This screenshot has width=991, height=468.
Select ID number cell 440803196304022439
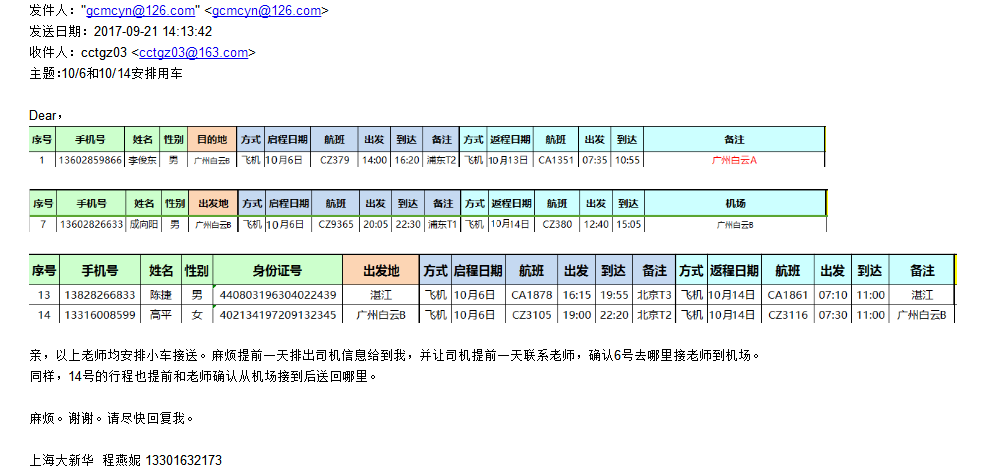point(277,295)
